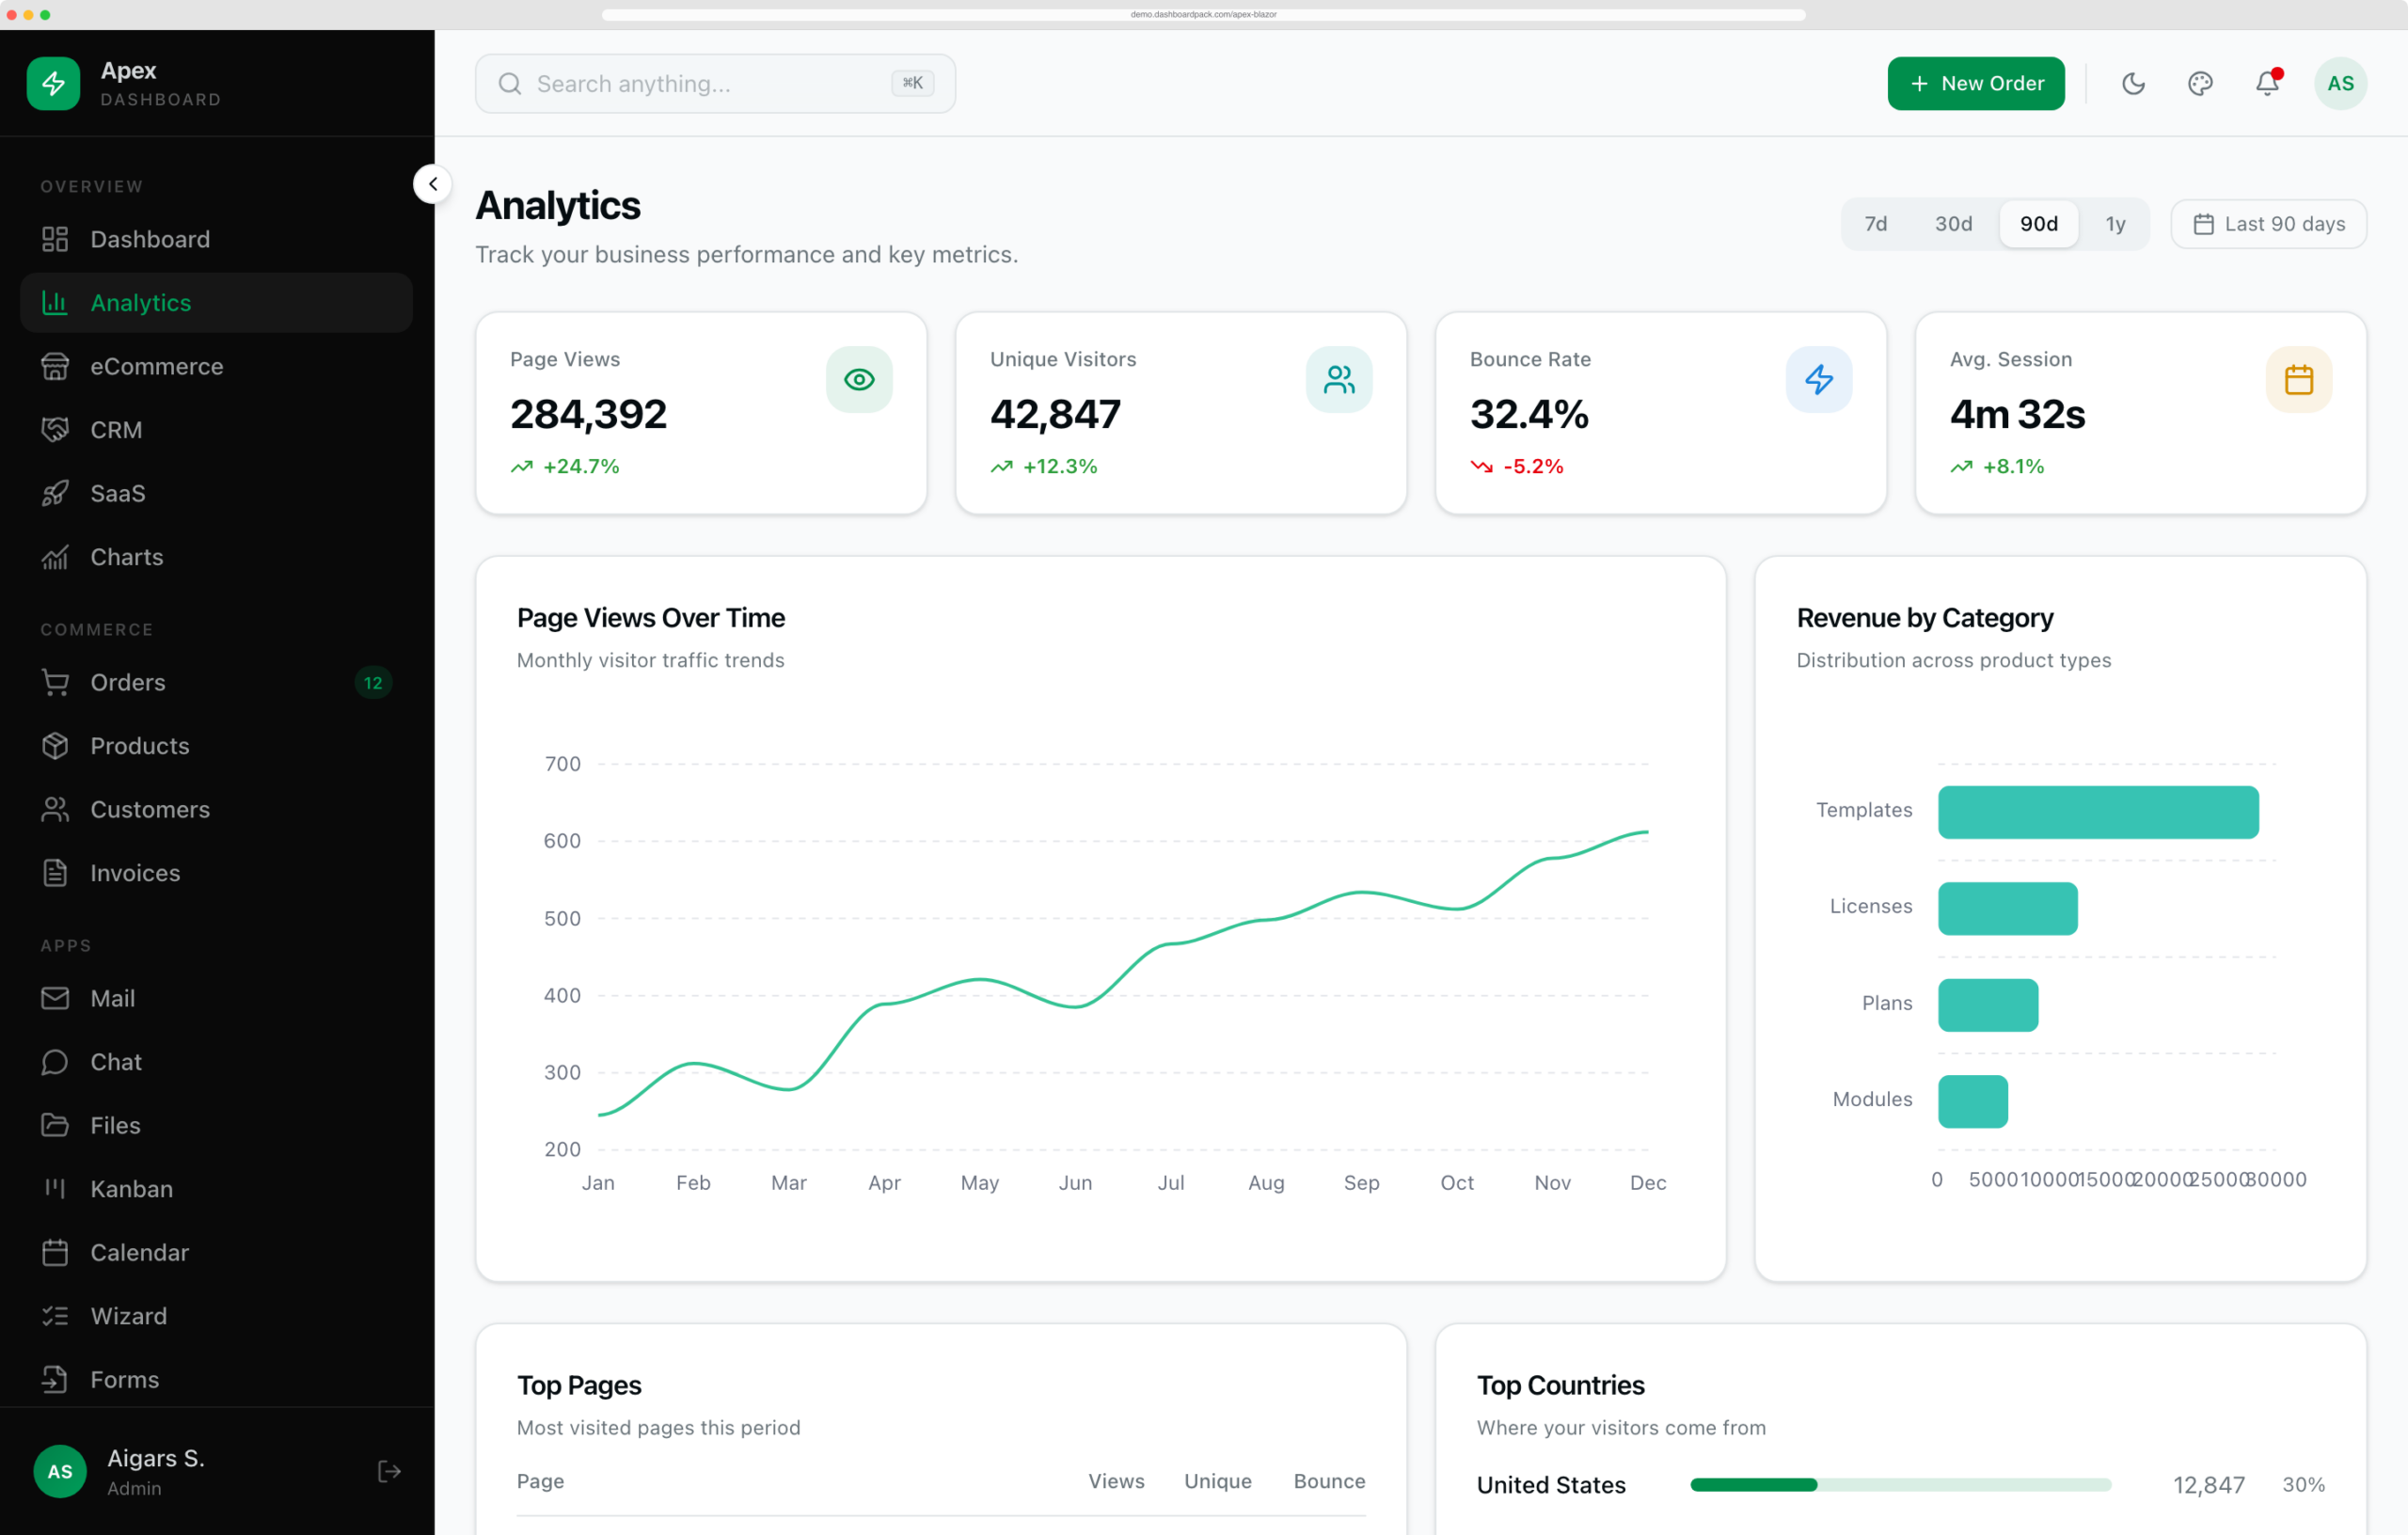Click the Bounce column header

pyautogui.click(x=1329, y=1481)
